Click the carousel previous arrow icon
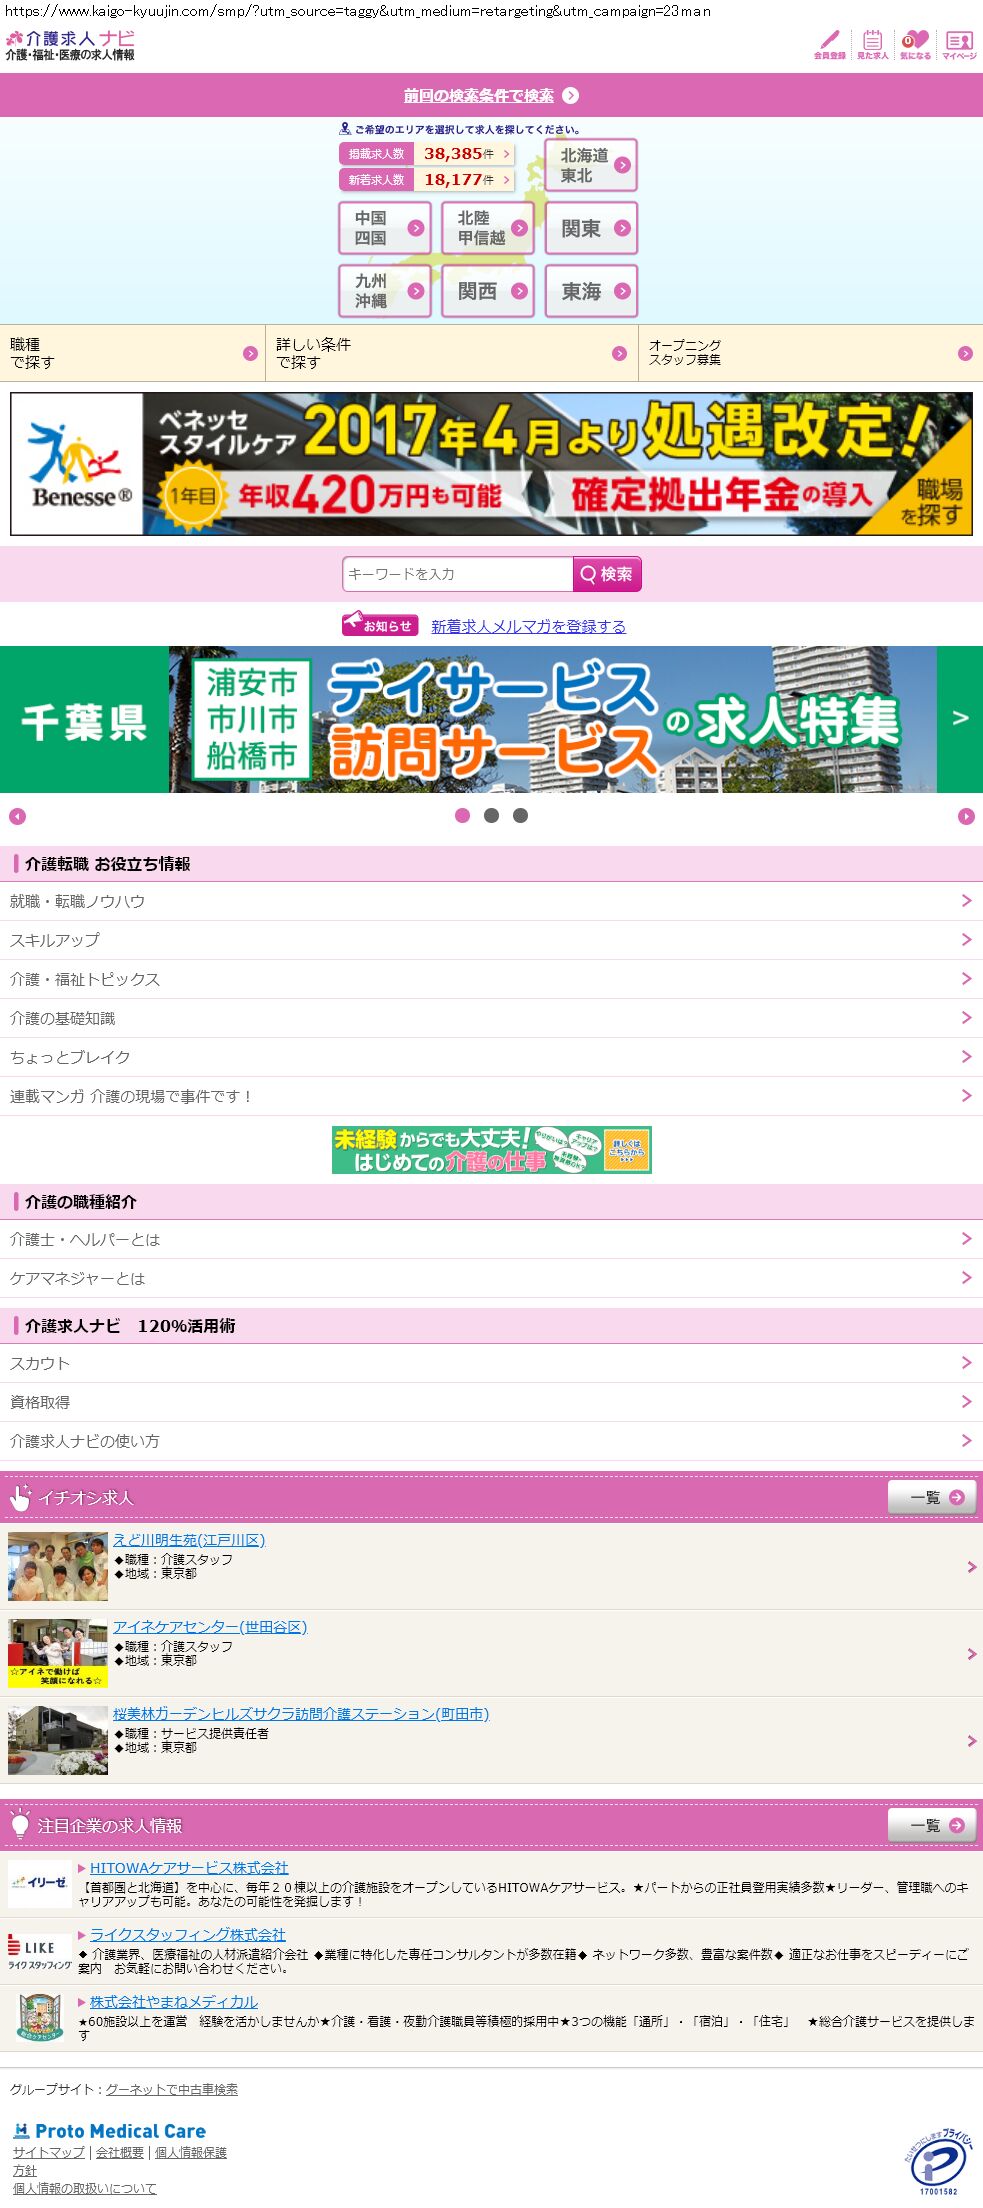 (17, 817)
